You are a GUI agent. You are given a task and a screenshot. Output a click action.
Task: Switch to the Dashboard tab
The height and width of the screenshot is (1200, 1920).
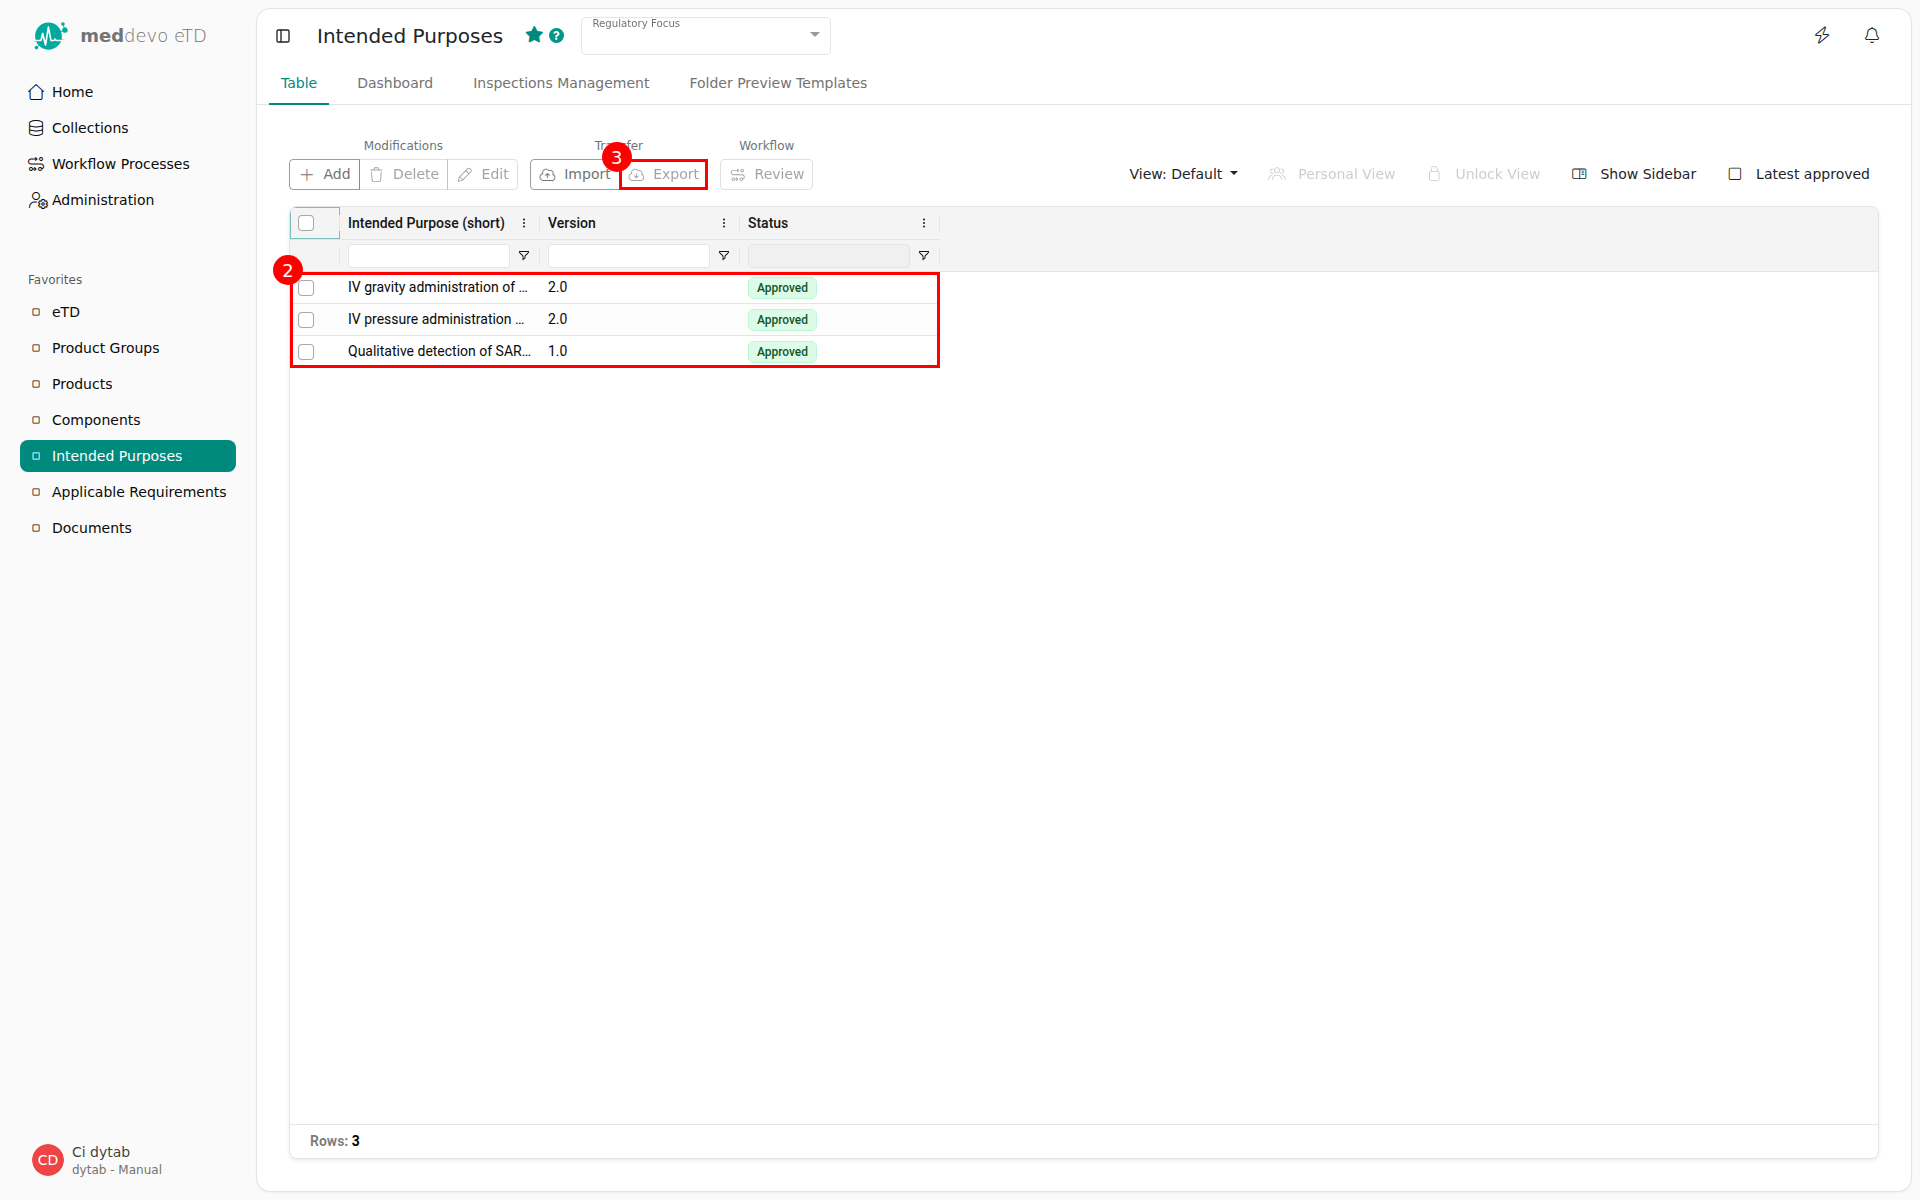pos(395,83)
